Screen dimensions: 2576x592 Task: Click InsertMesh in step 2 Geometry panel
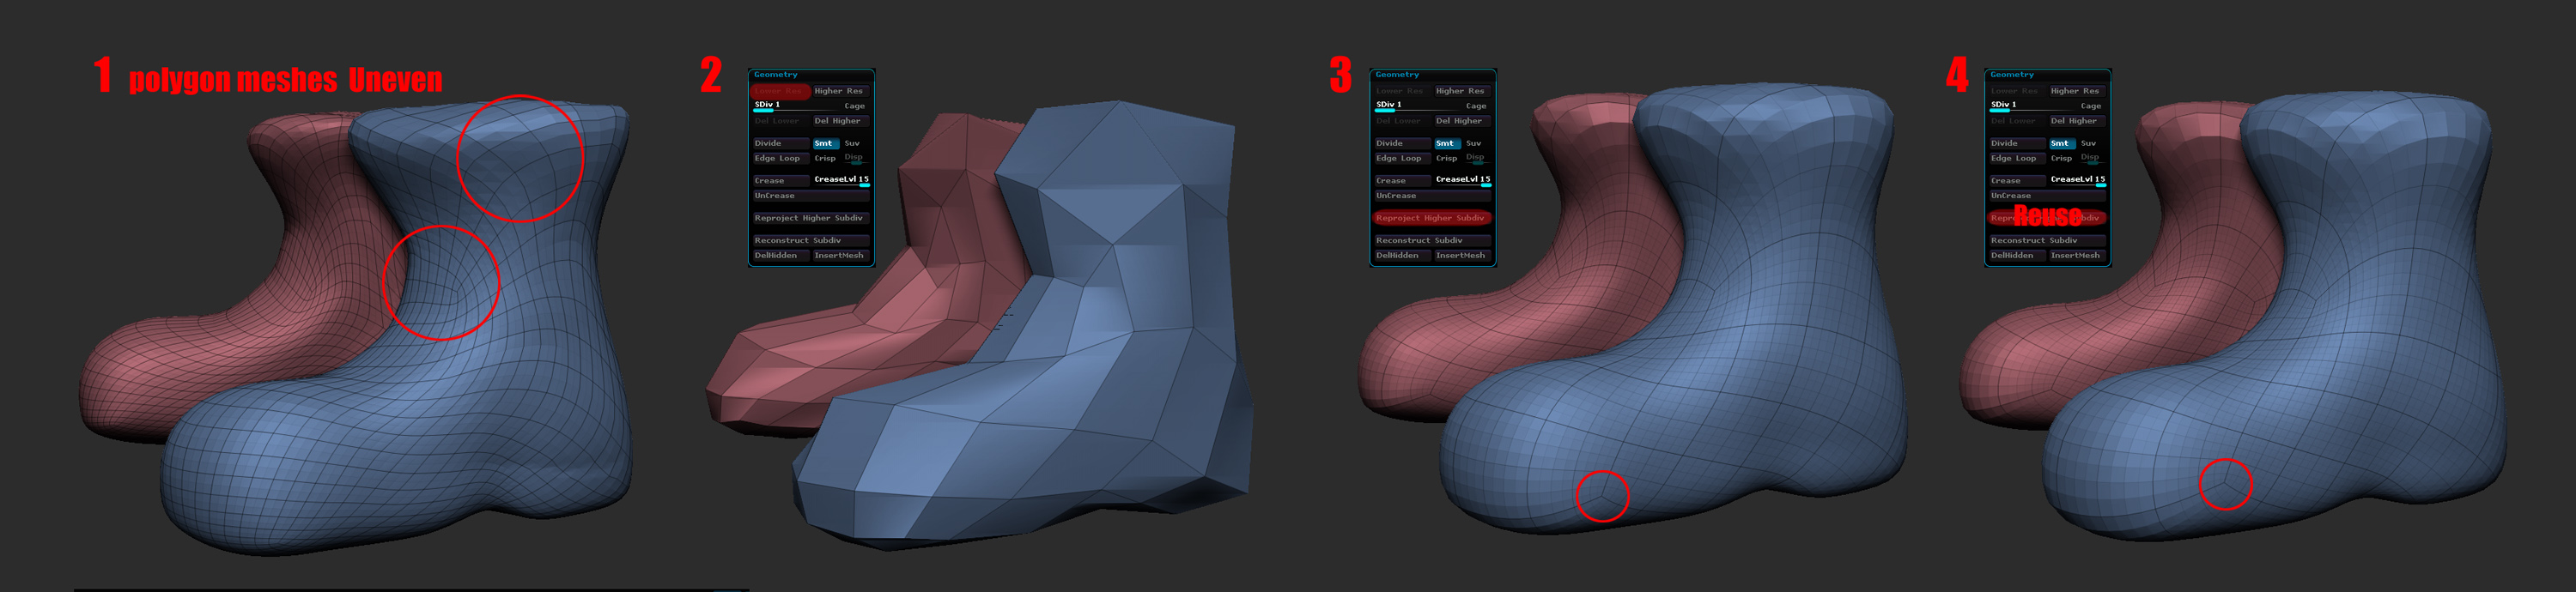[842, 256]
